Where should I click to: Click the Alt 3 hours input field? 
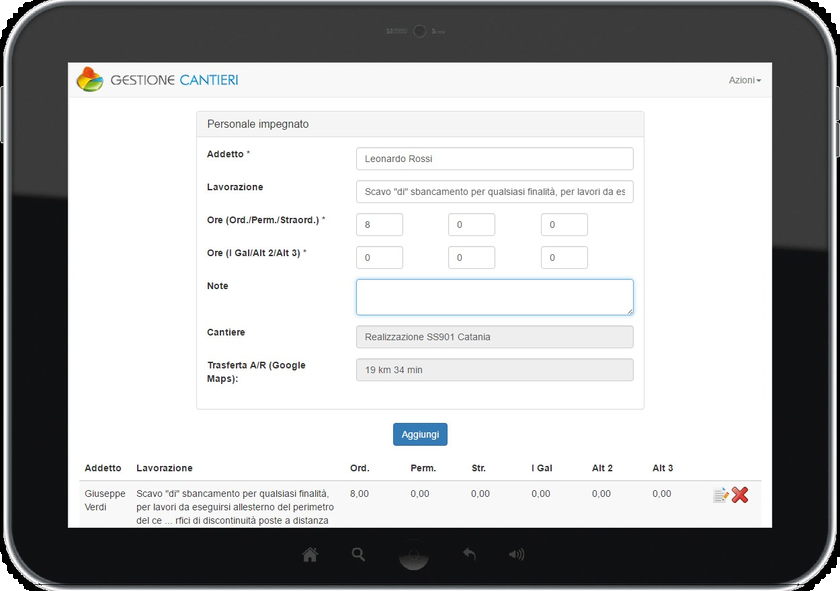pyautogui.click(x=564, y=258)
